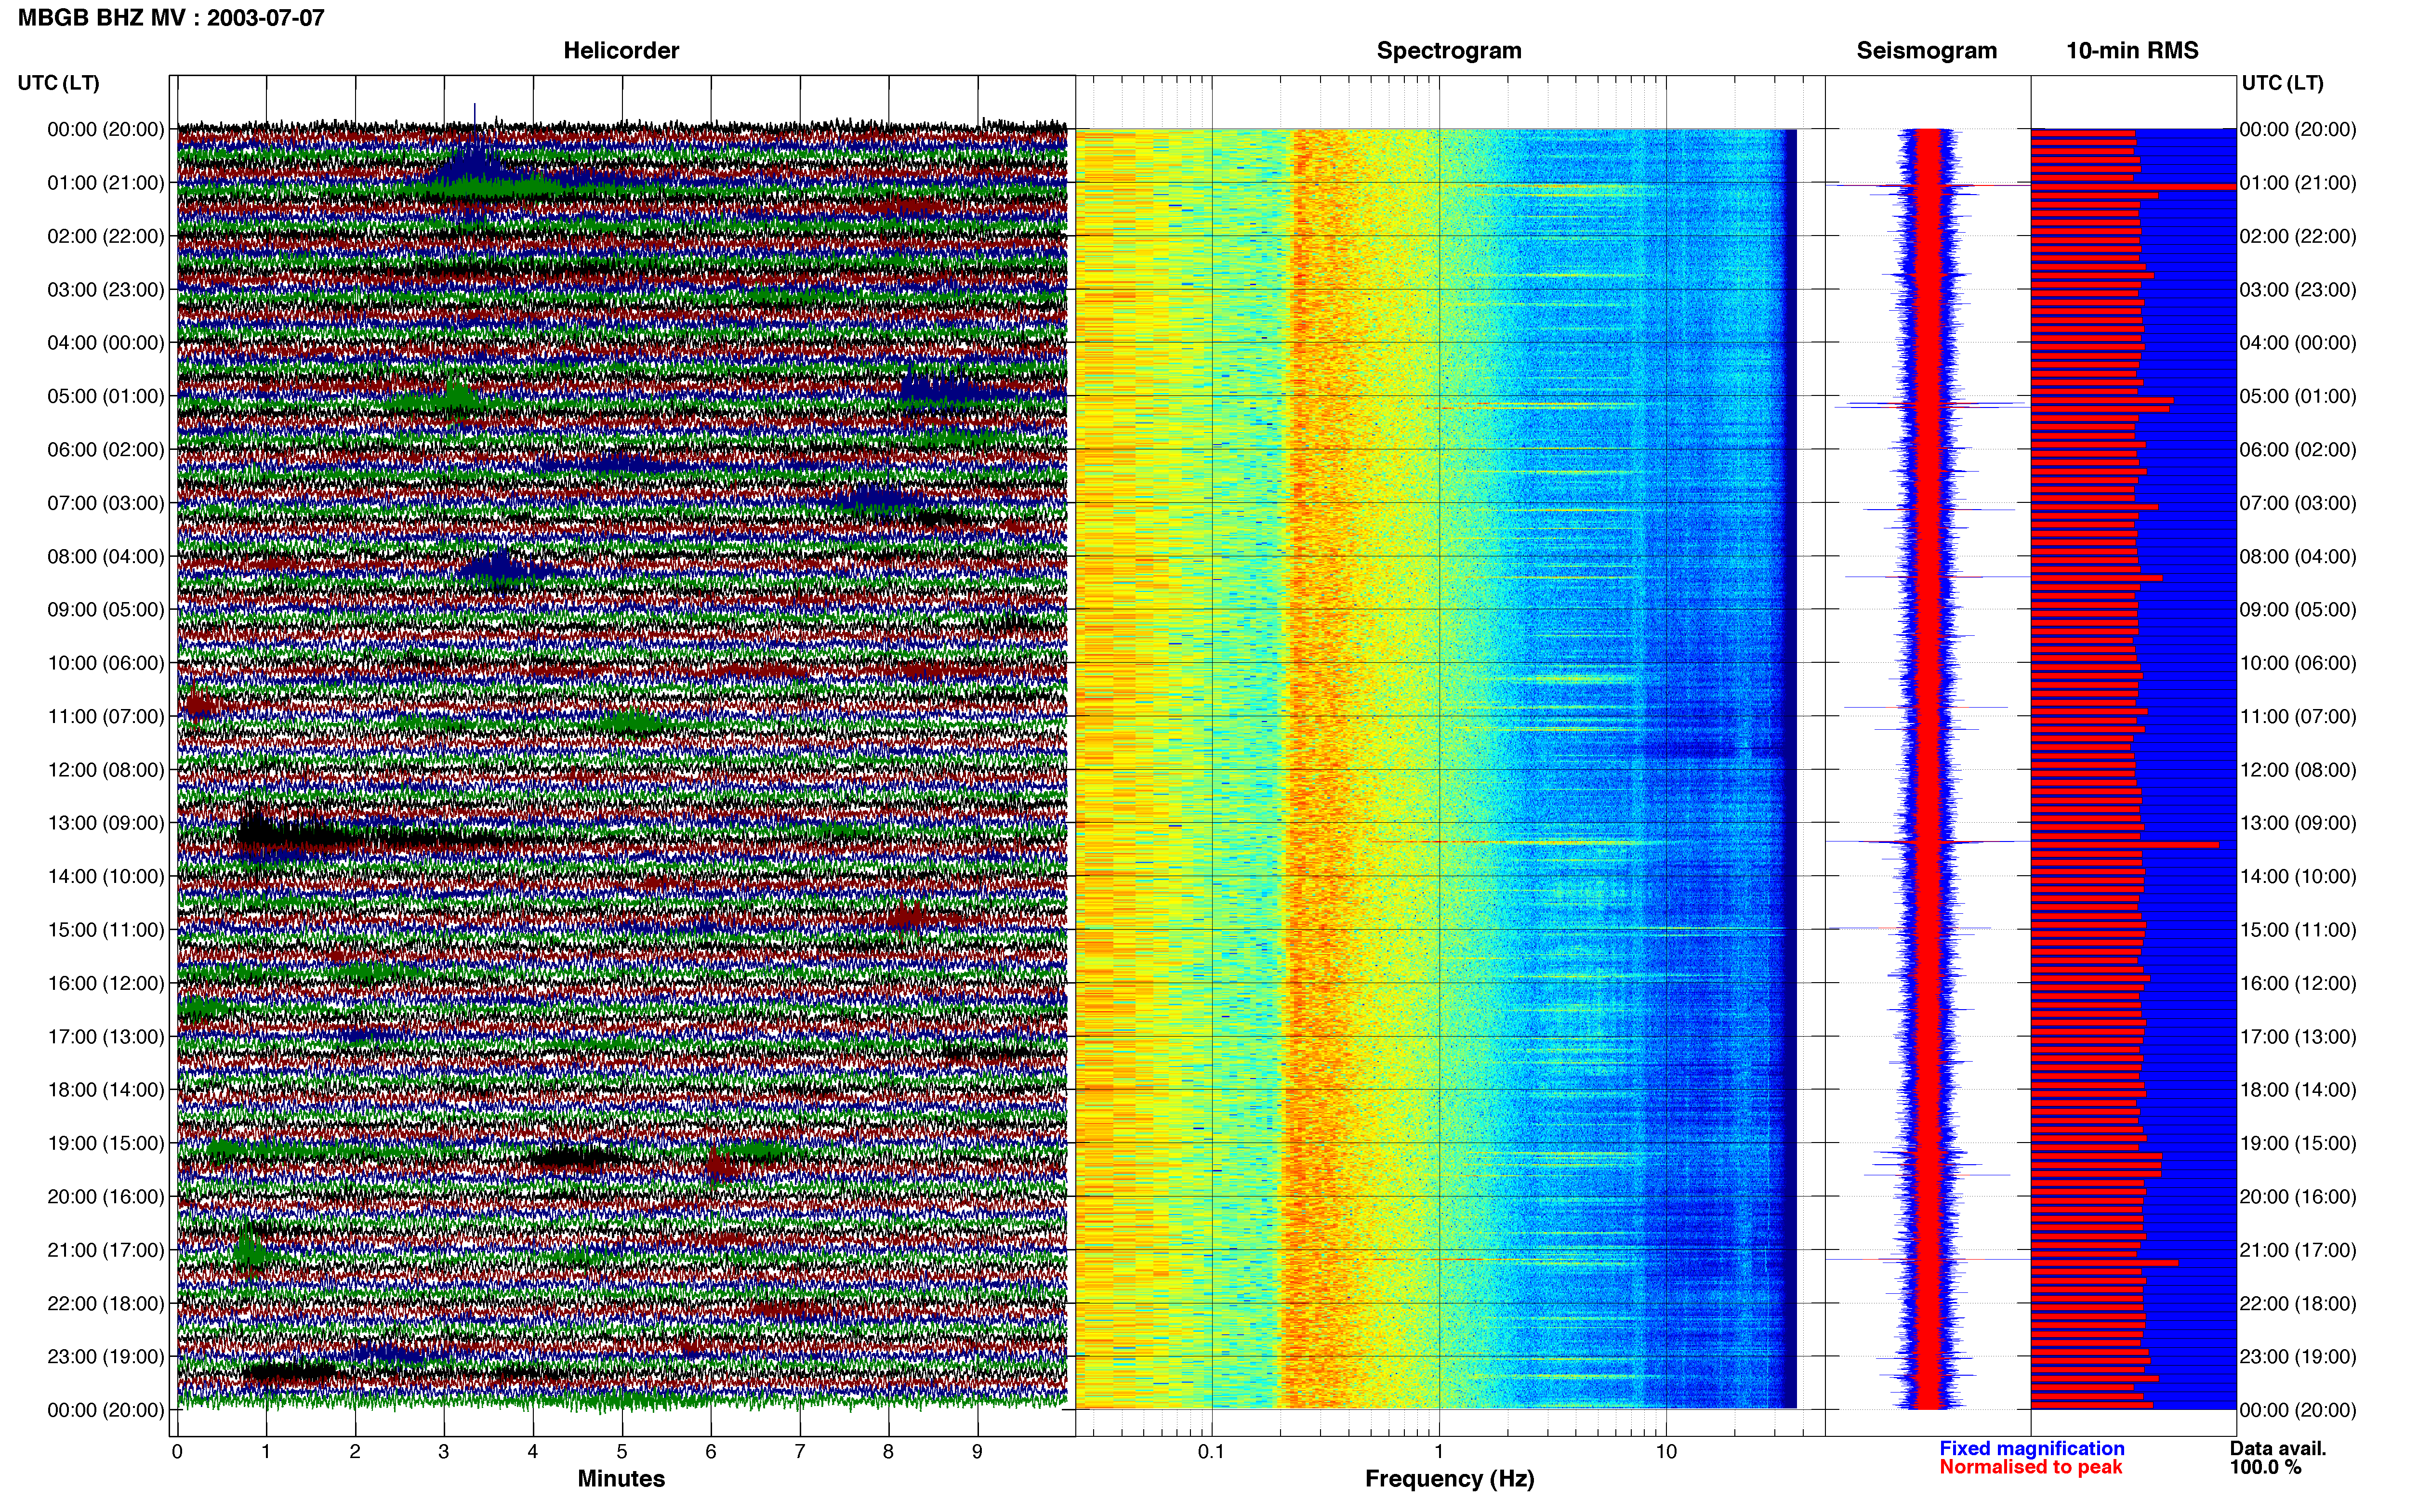Click the plot title 'MBGB BHZ MV : 2003-07-07'
This screenshot has height=1512, width=2418.
[171, 18]
